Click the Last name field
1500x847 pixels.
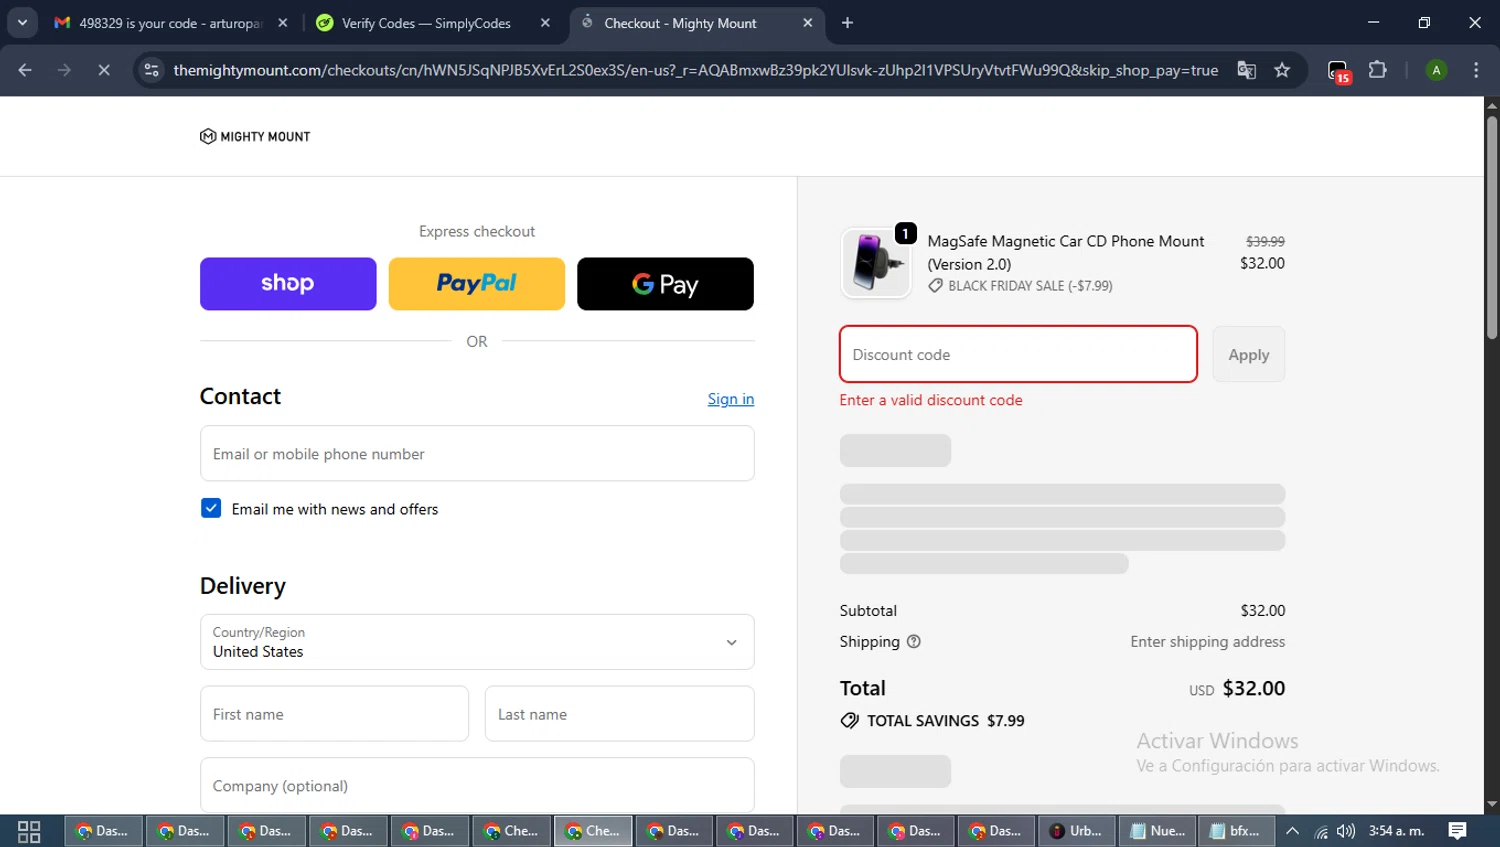pos(620,714)
